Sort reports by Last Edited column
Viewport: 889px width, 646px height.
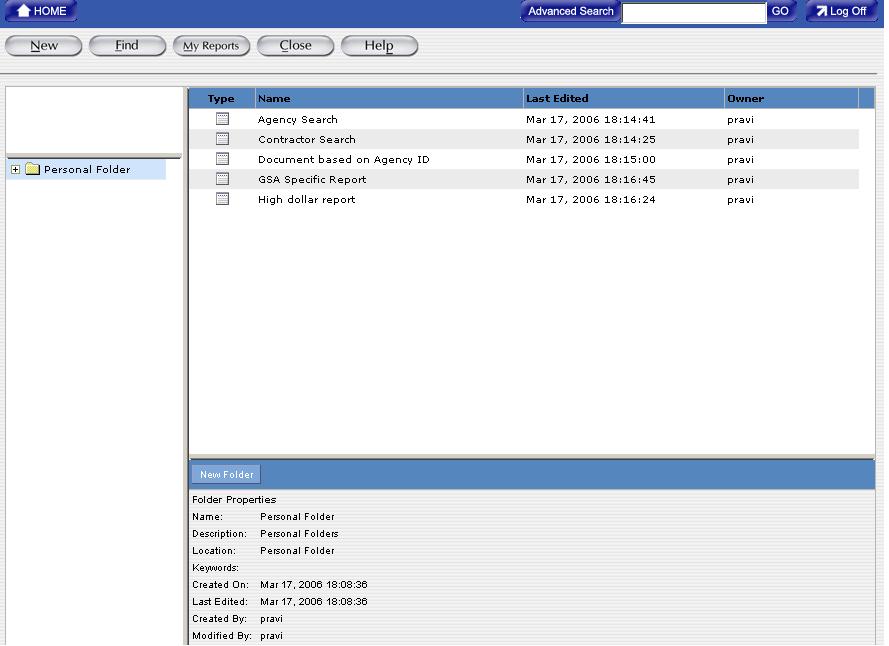tap(557, 98)
